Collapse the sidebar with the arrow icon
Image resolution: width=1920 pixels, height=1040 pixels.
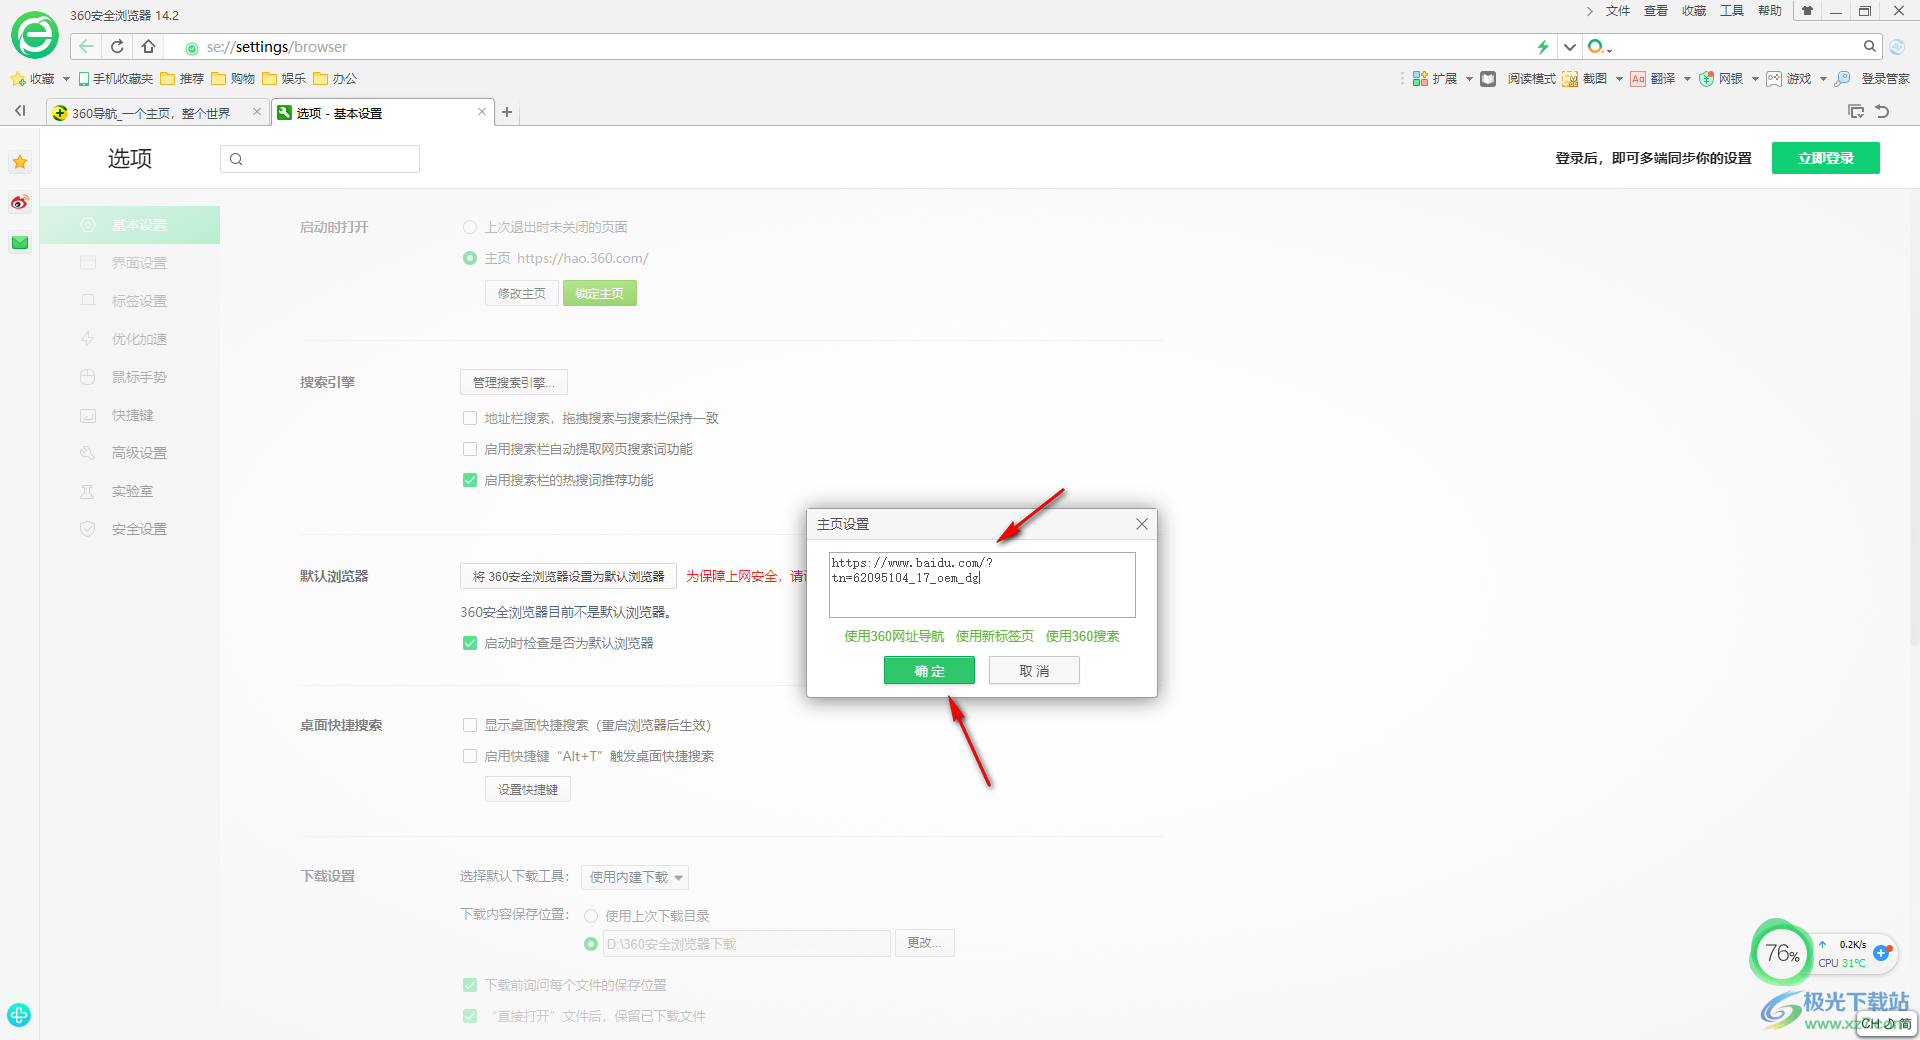click(20, 111)
